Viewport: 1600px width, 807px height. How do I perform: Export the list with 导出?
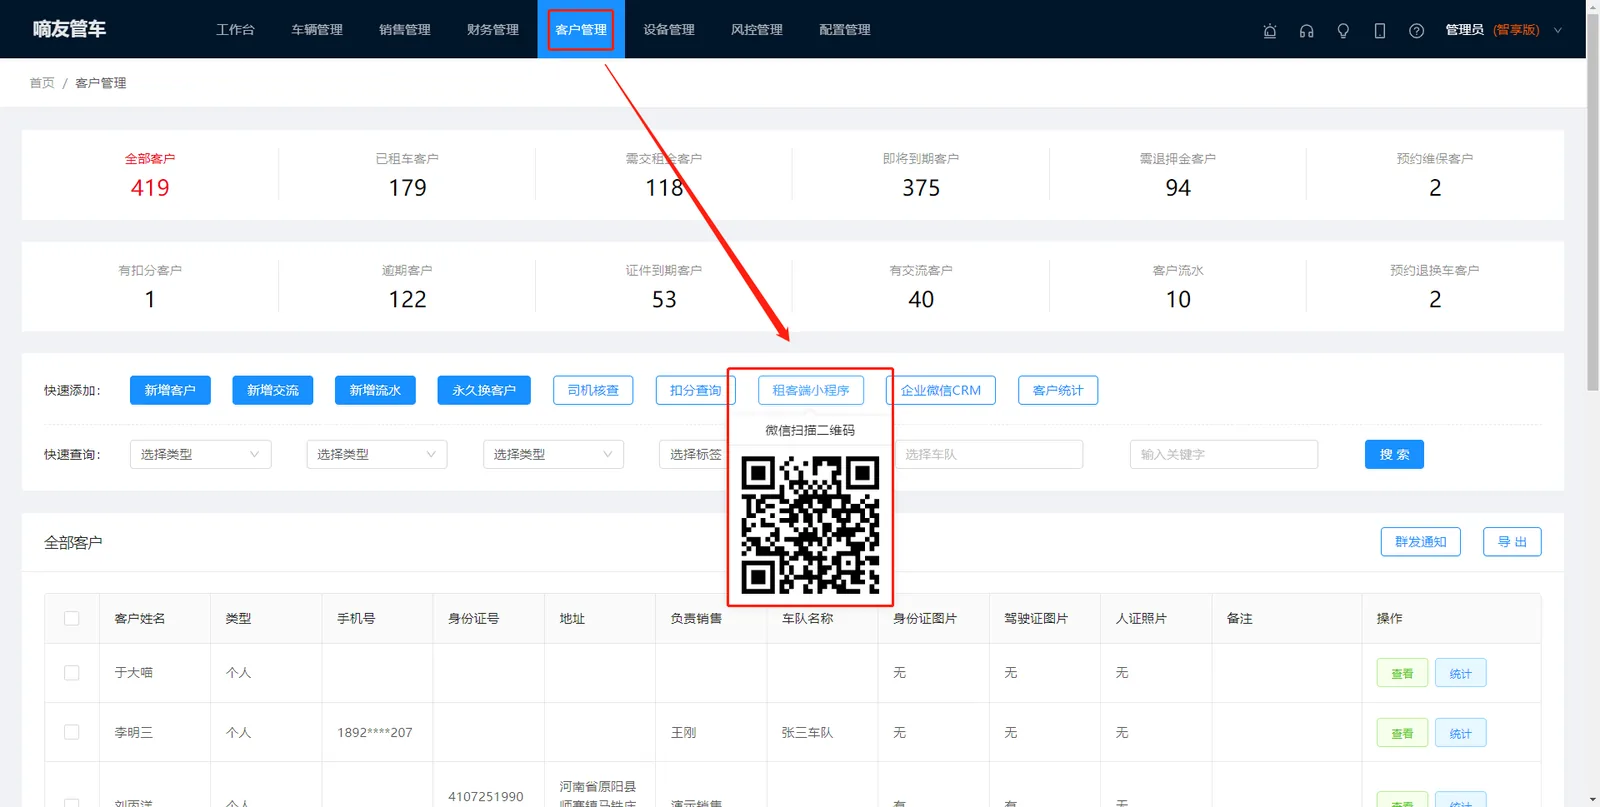point(1512,542)
